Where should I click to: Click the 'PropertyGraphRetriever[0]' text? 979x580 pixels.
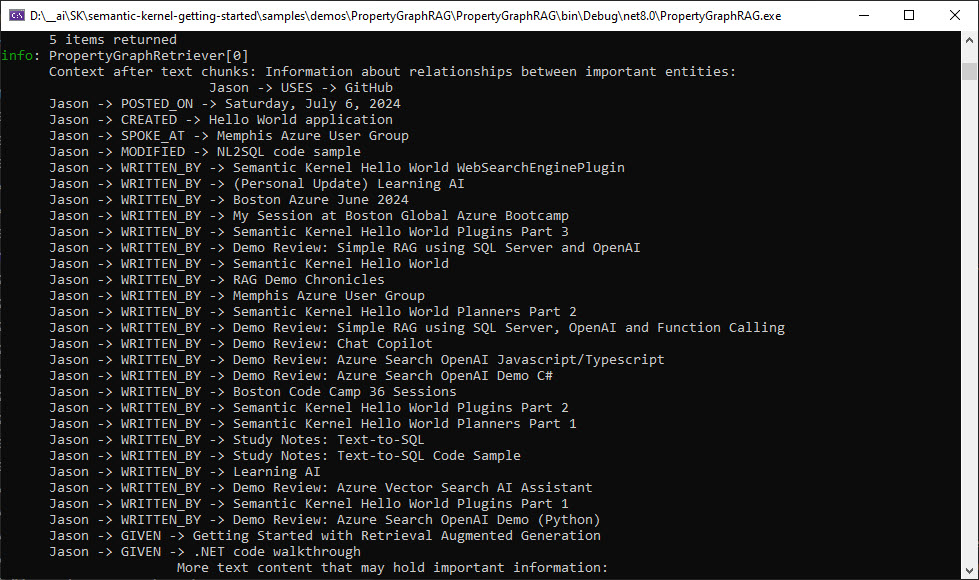coord(149,56)
